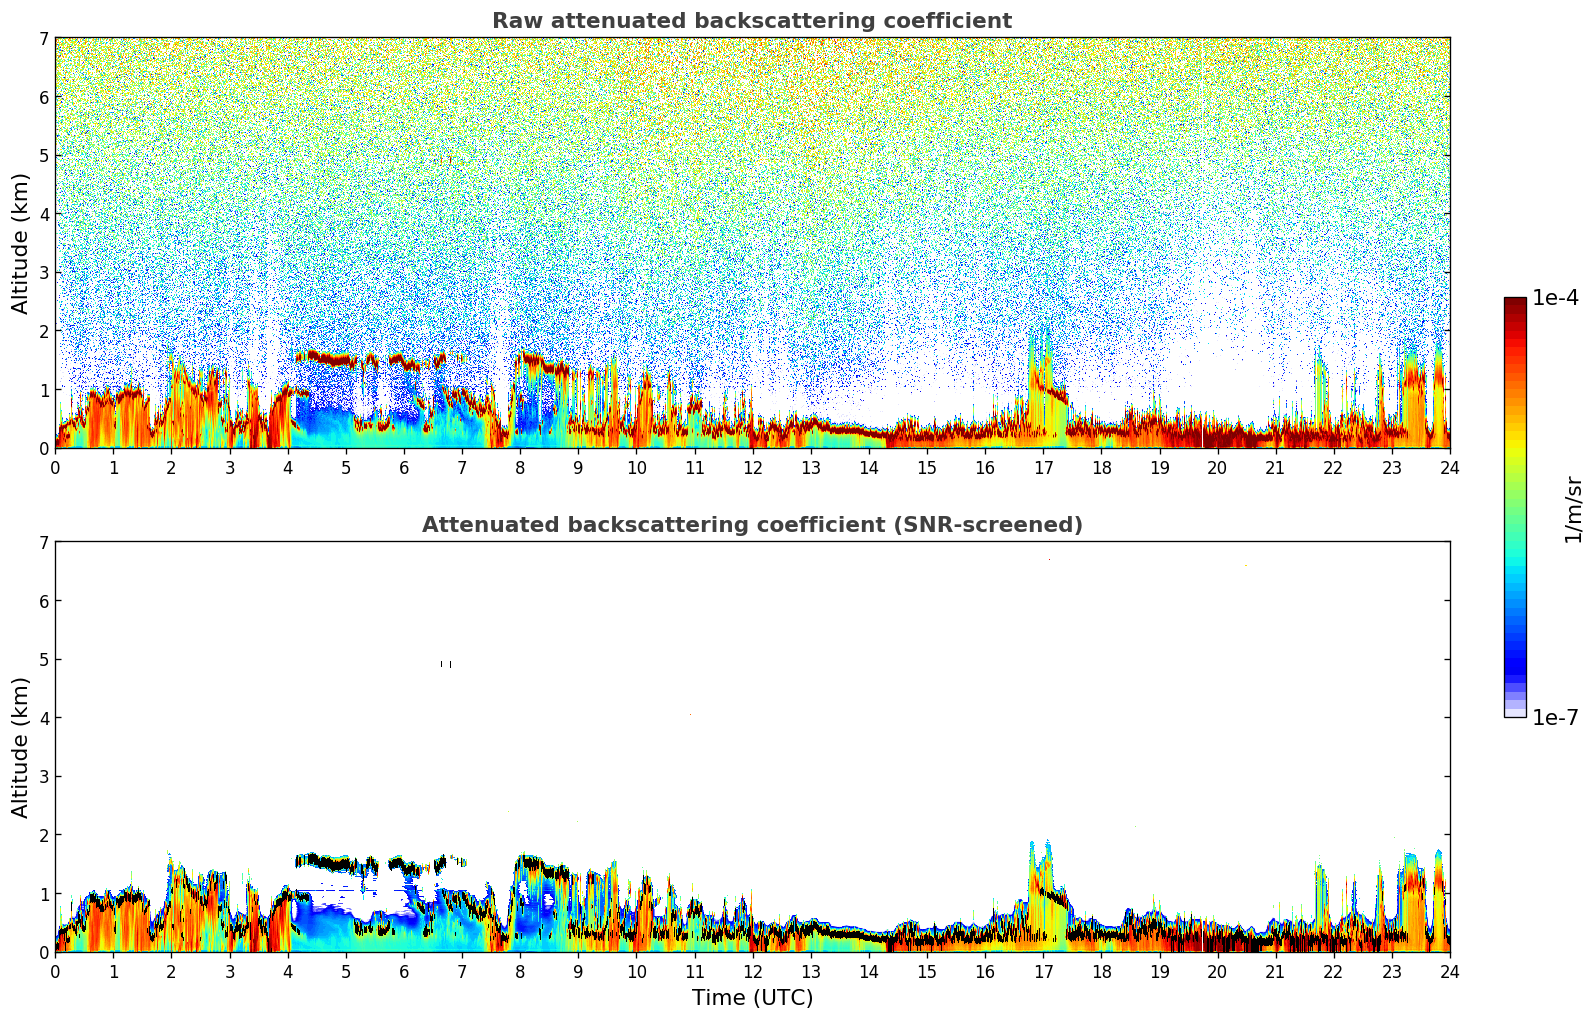Click the "Attenuated backscattering coefficient (SNR-screened)" title
This screenshot has width=1595, height=1020.
752,525
